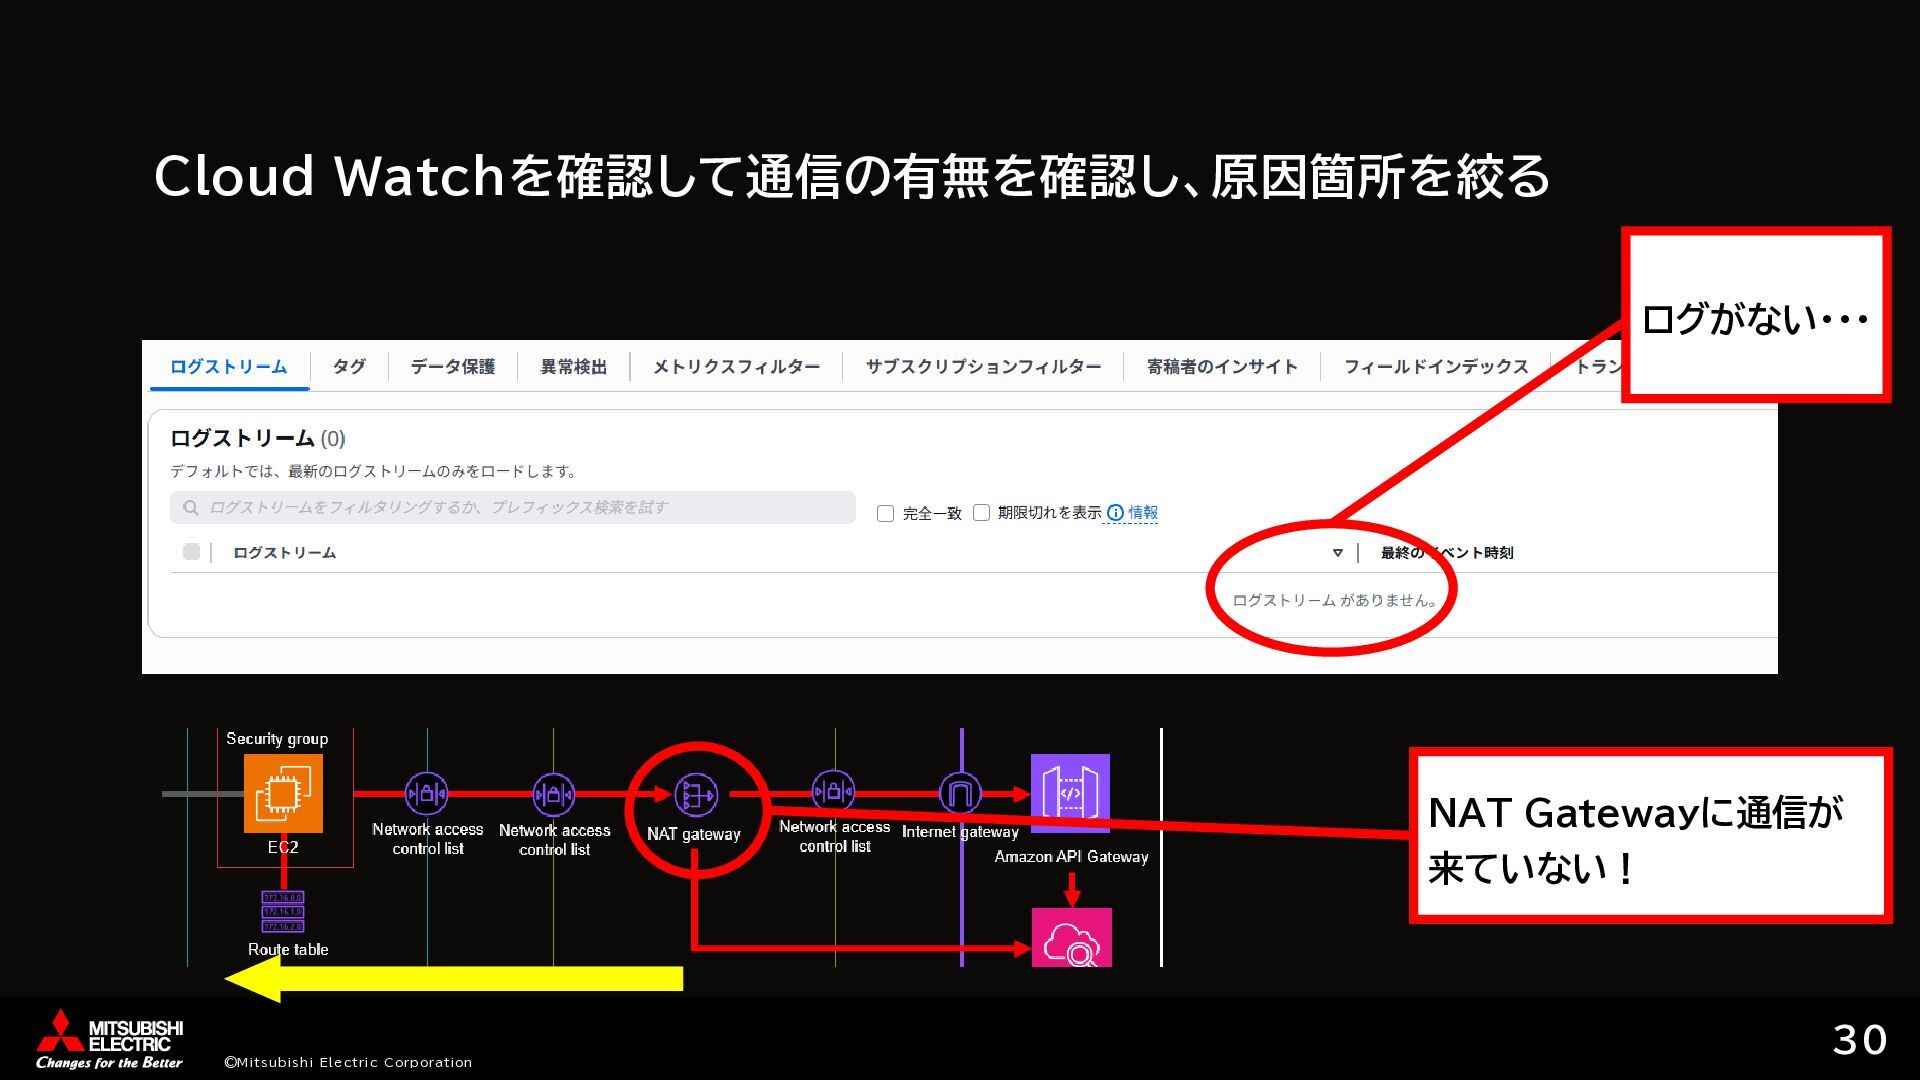Click the first Network access control list icon
The width and height of the screenshot is (1920, 1080).
pyautogui.click(x=427, y=794)
